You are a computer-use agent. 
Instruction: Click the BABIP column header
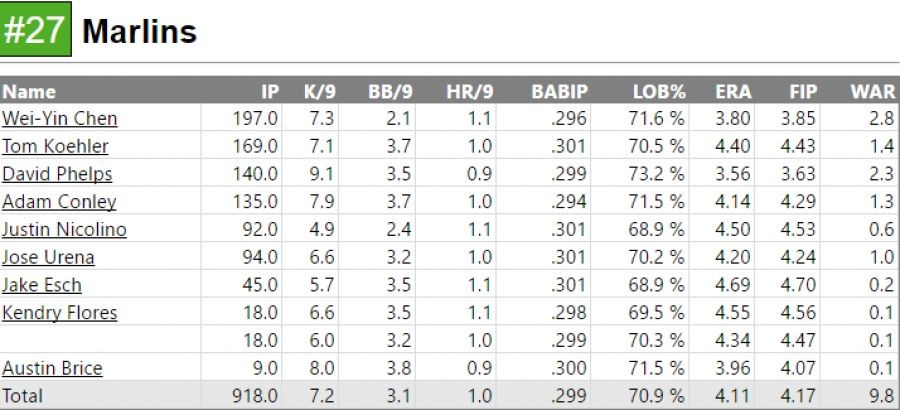point(560,92)
